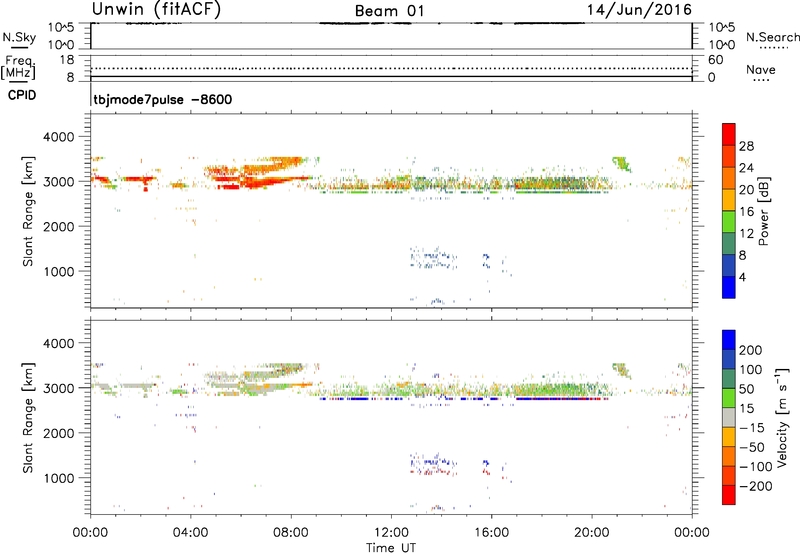Click the '-50' Velocity colorbar tick label
Screen dimensions: 800x554
point(752,447)
